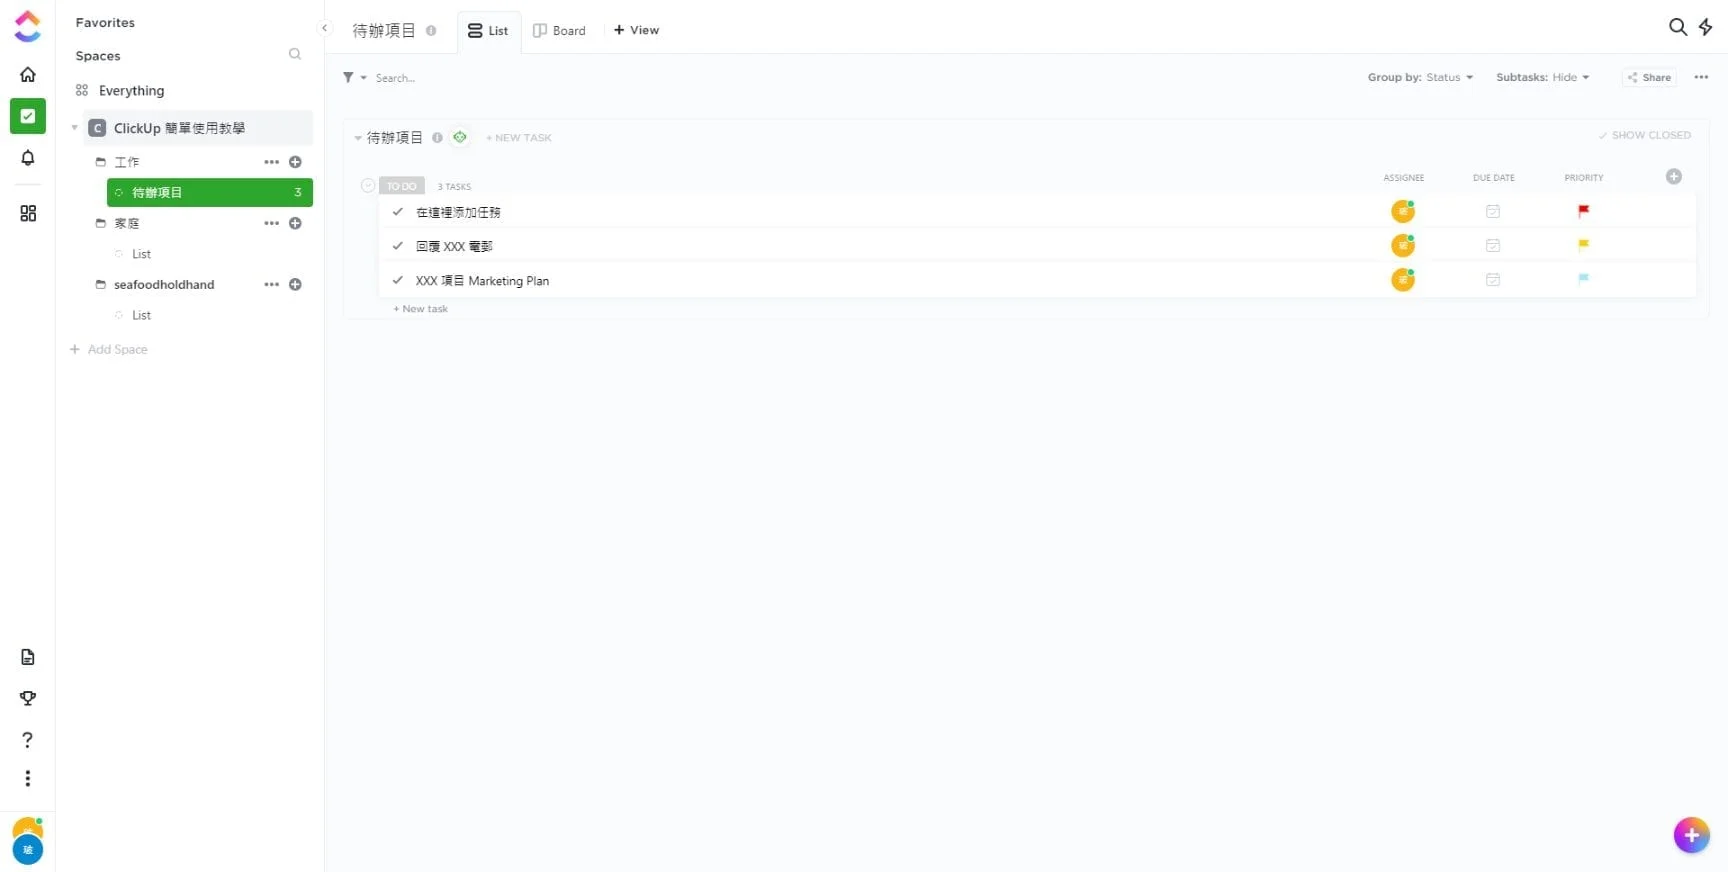Open user avatar menu at bottom left
Screen dimensions: 1728x872
pyautogui.click(x=28, y=841)
